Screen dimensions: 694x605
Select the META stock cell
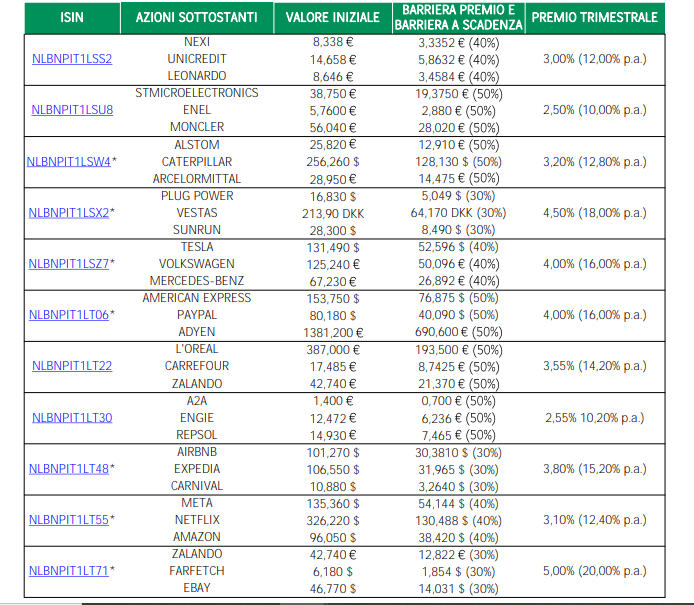tap(197, 503)
